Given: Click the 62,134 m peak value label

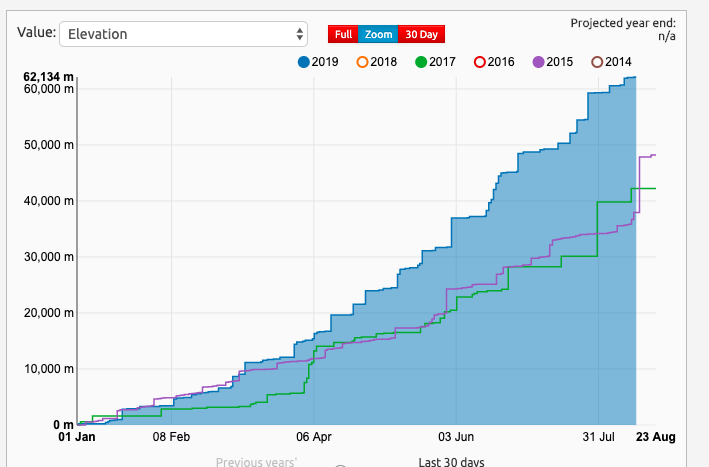Looking at the screenshot, I should click(x=43, y=77).
